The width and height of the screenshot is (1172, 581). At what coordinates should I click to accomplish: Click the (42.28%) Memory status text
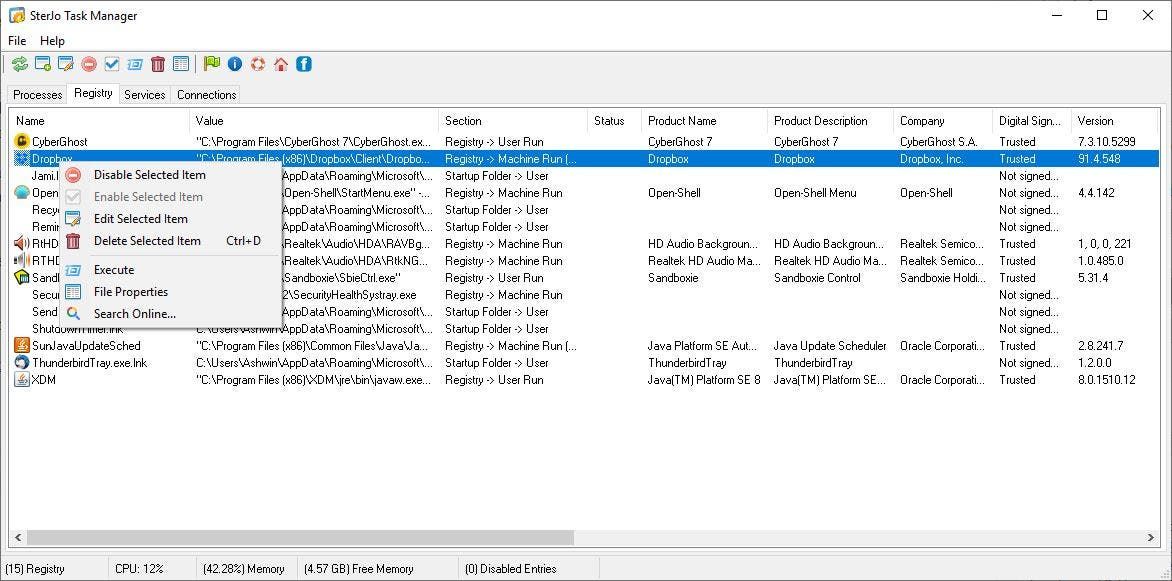244,569
